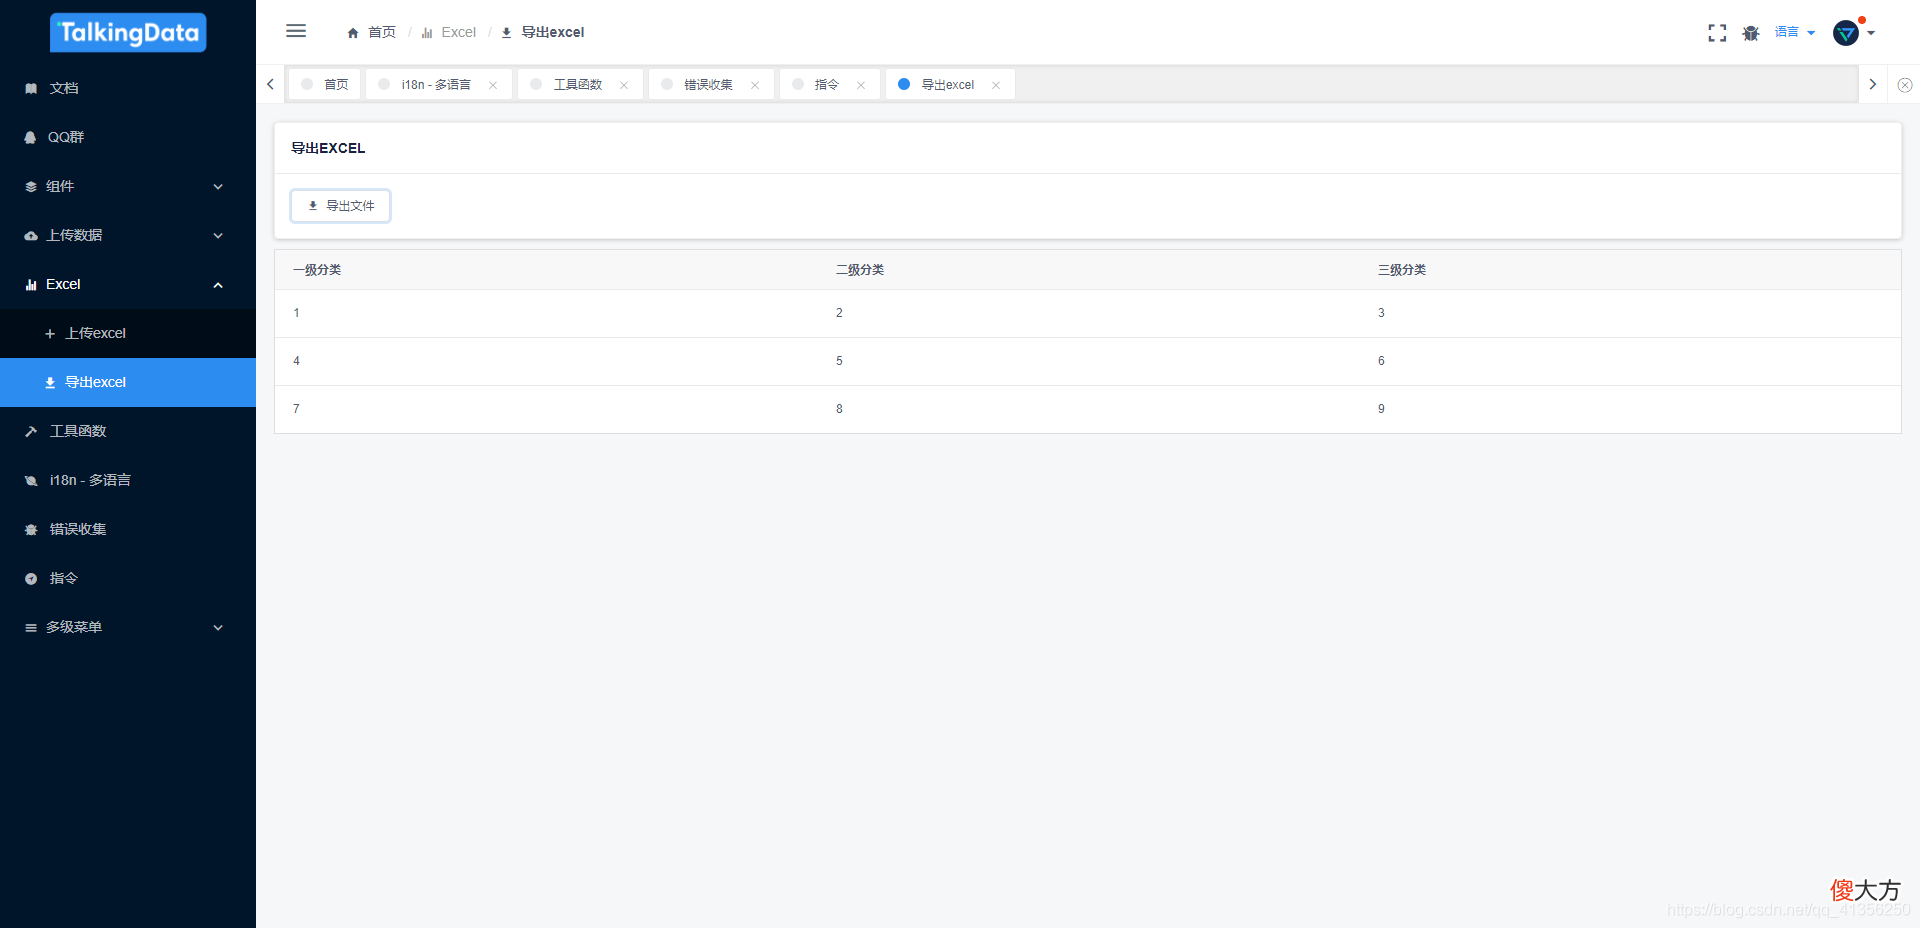
Task: Open QQ群 sidebar item
Action: [128, 137]
